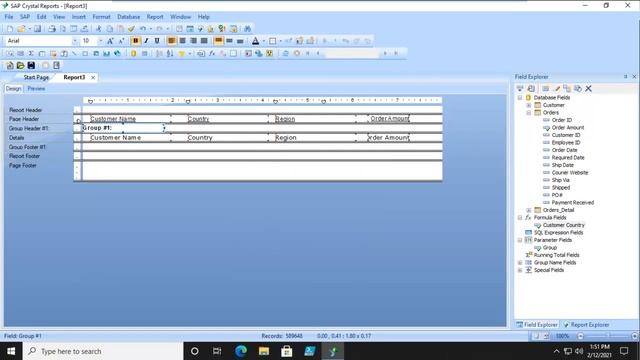The height and width of the screenshot is (360, 640).
Task: Click the Record Sort Expert icon
Action: point(170,53)
